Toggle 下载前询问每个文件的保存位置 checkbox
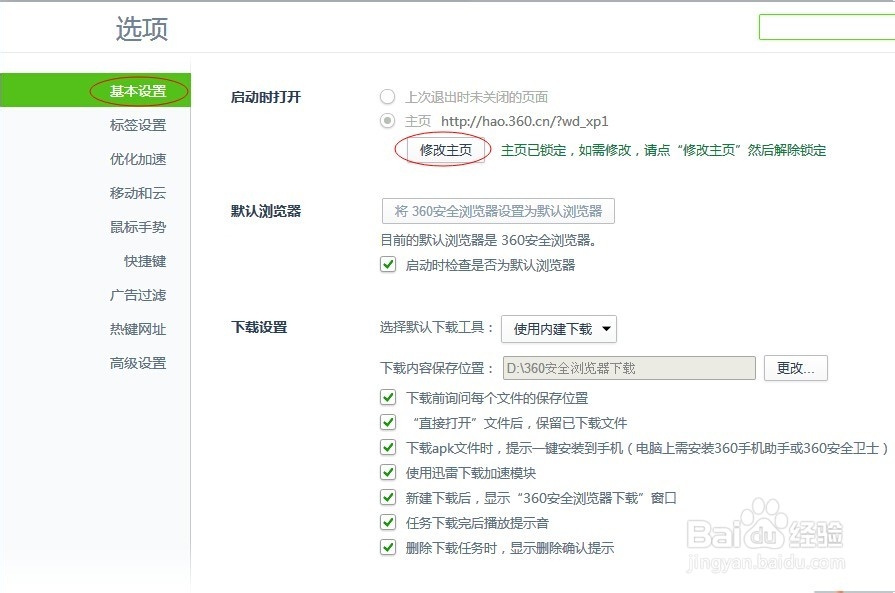Image resolution: width=895 pixels, height=593 pixels. [388, 397]
